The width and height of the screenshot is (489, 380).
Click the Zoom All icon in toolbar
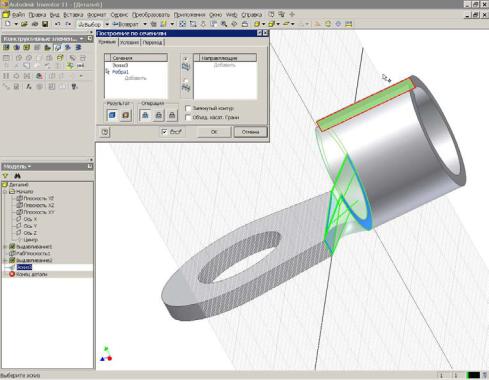pos(182,24)
